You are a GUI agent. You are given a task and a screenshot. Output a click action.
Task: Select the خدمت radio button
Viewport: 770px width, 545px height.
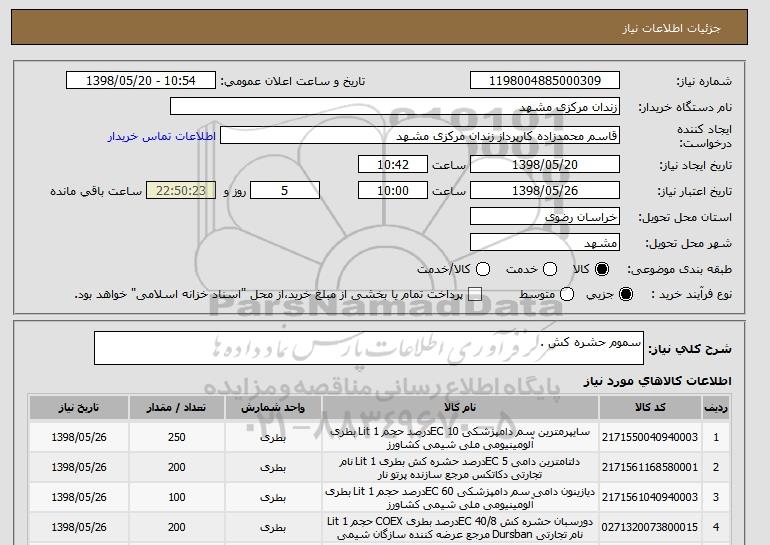[x=550, y=269]
